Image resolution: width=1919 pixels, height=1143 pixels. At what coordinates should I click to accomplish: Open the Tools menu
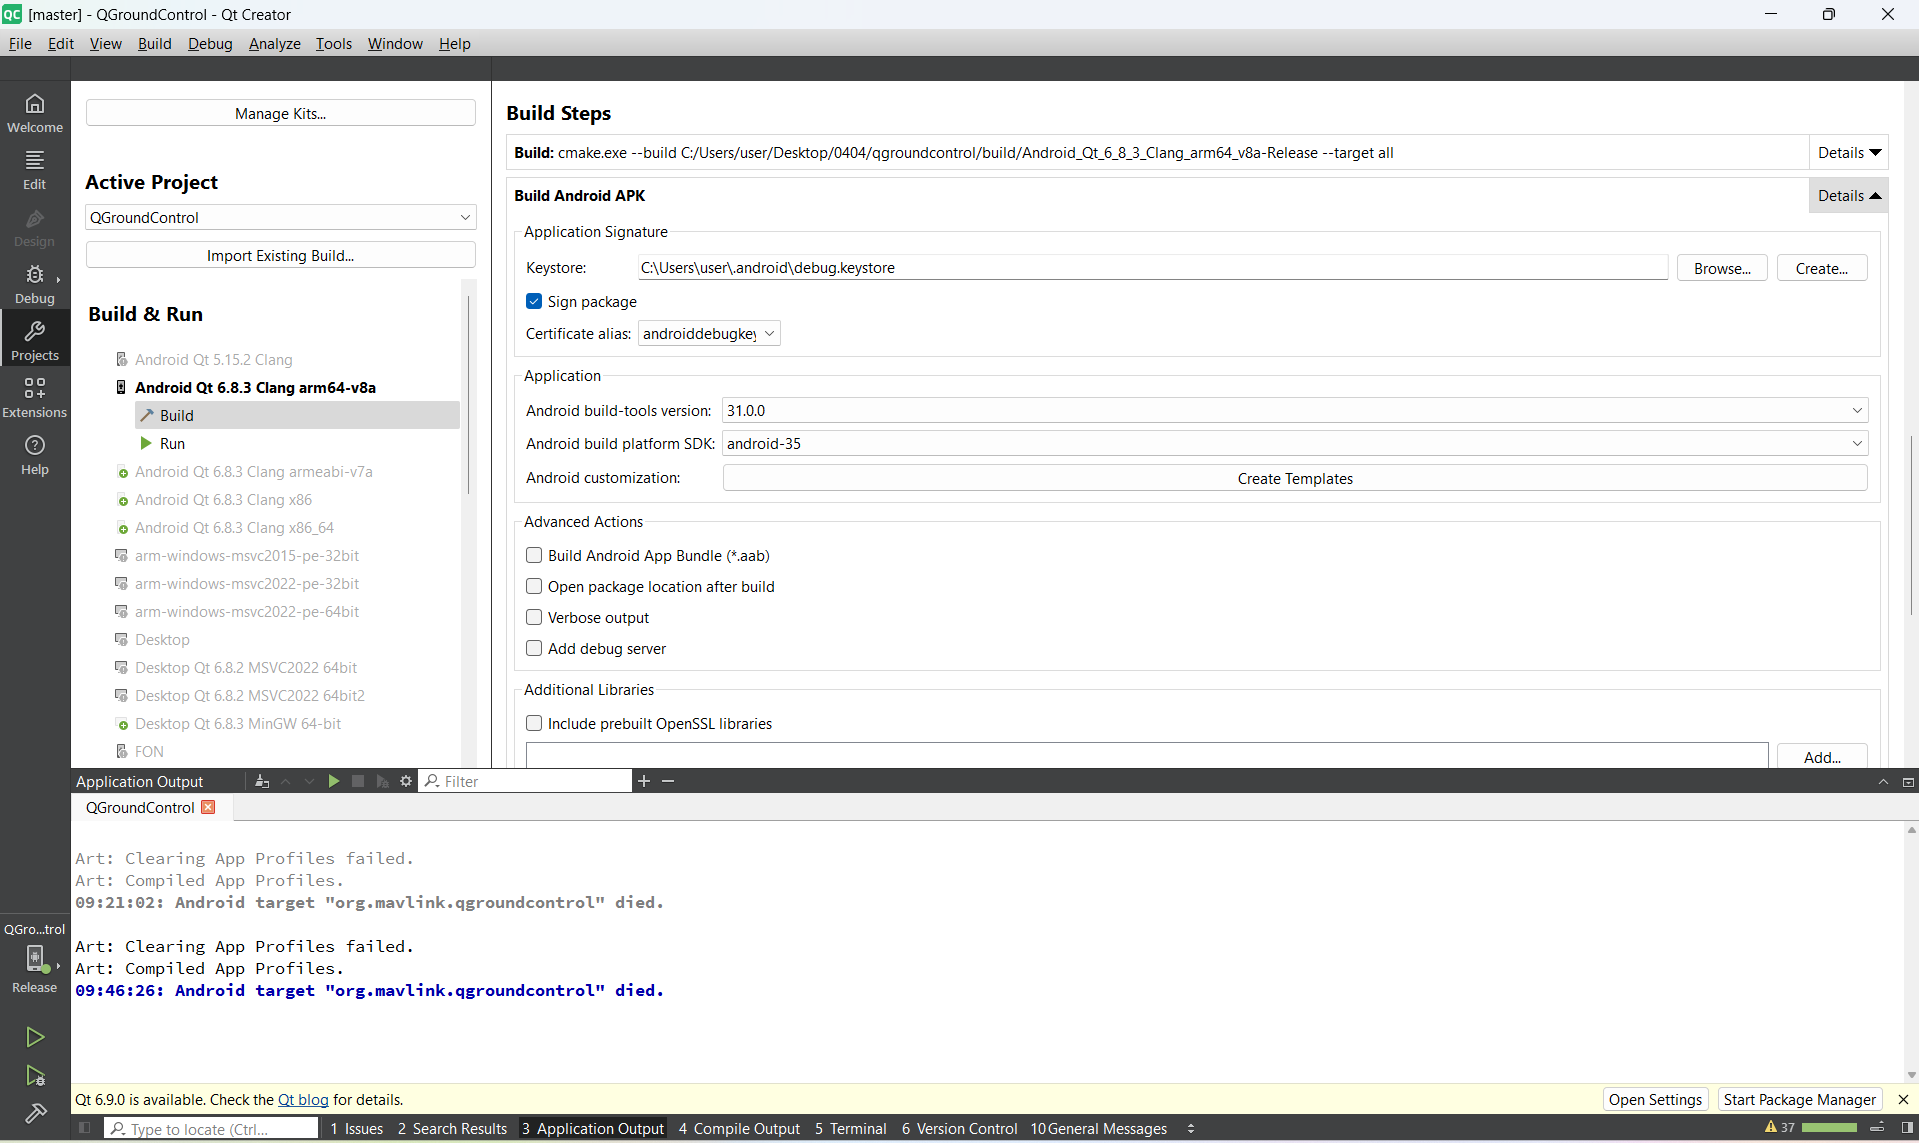(x=333, y=43)
